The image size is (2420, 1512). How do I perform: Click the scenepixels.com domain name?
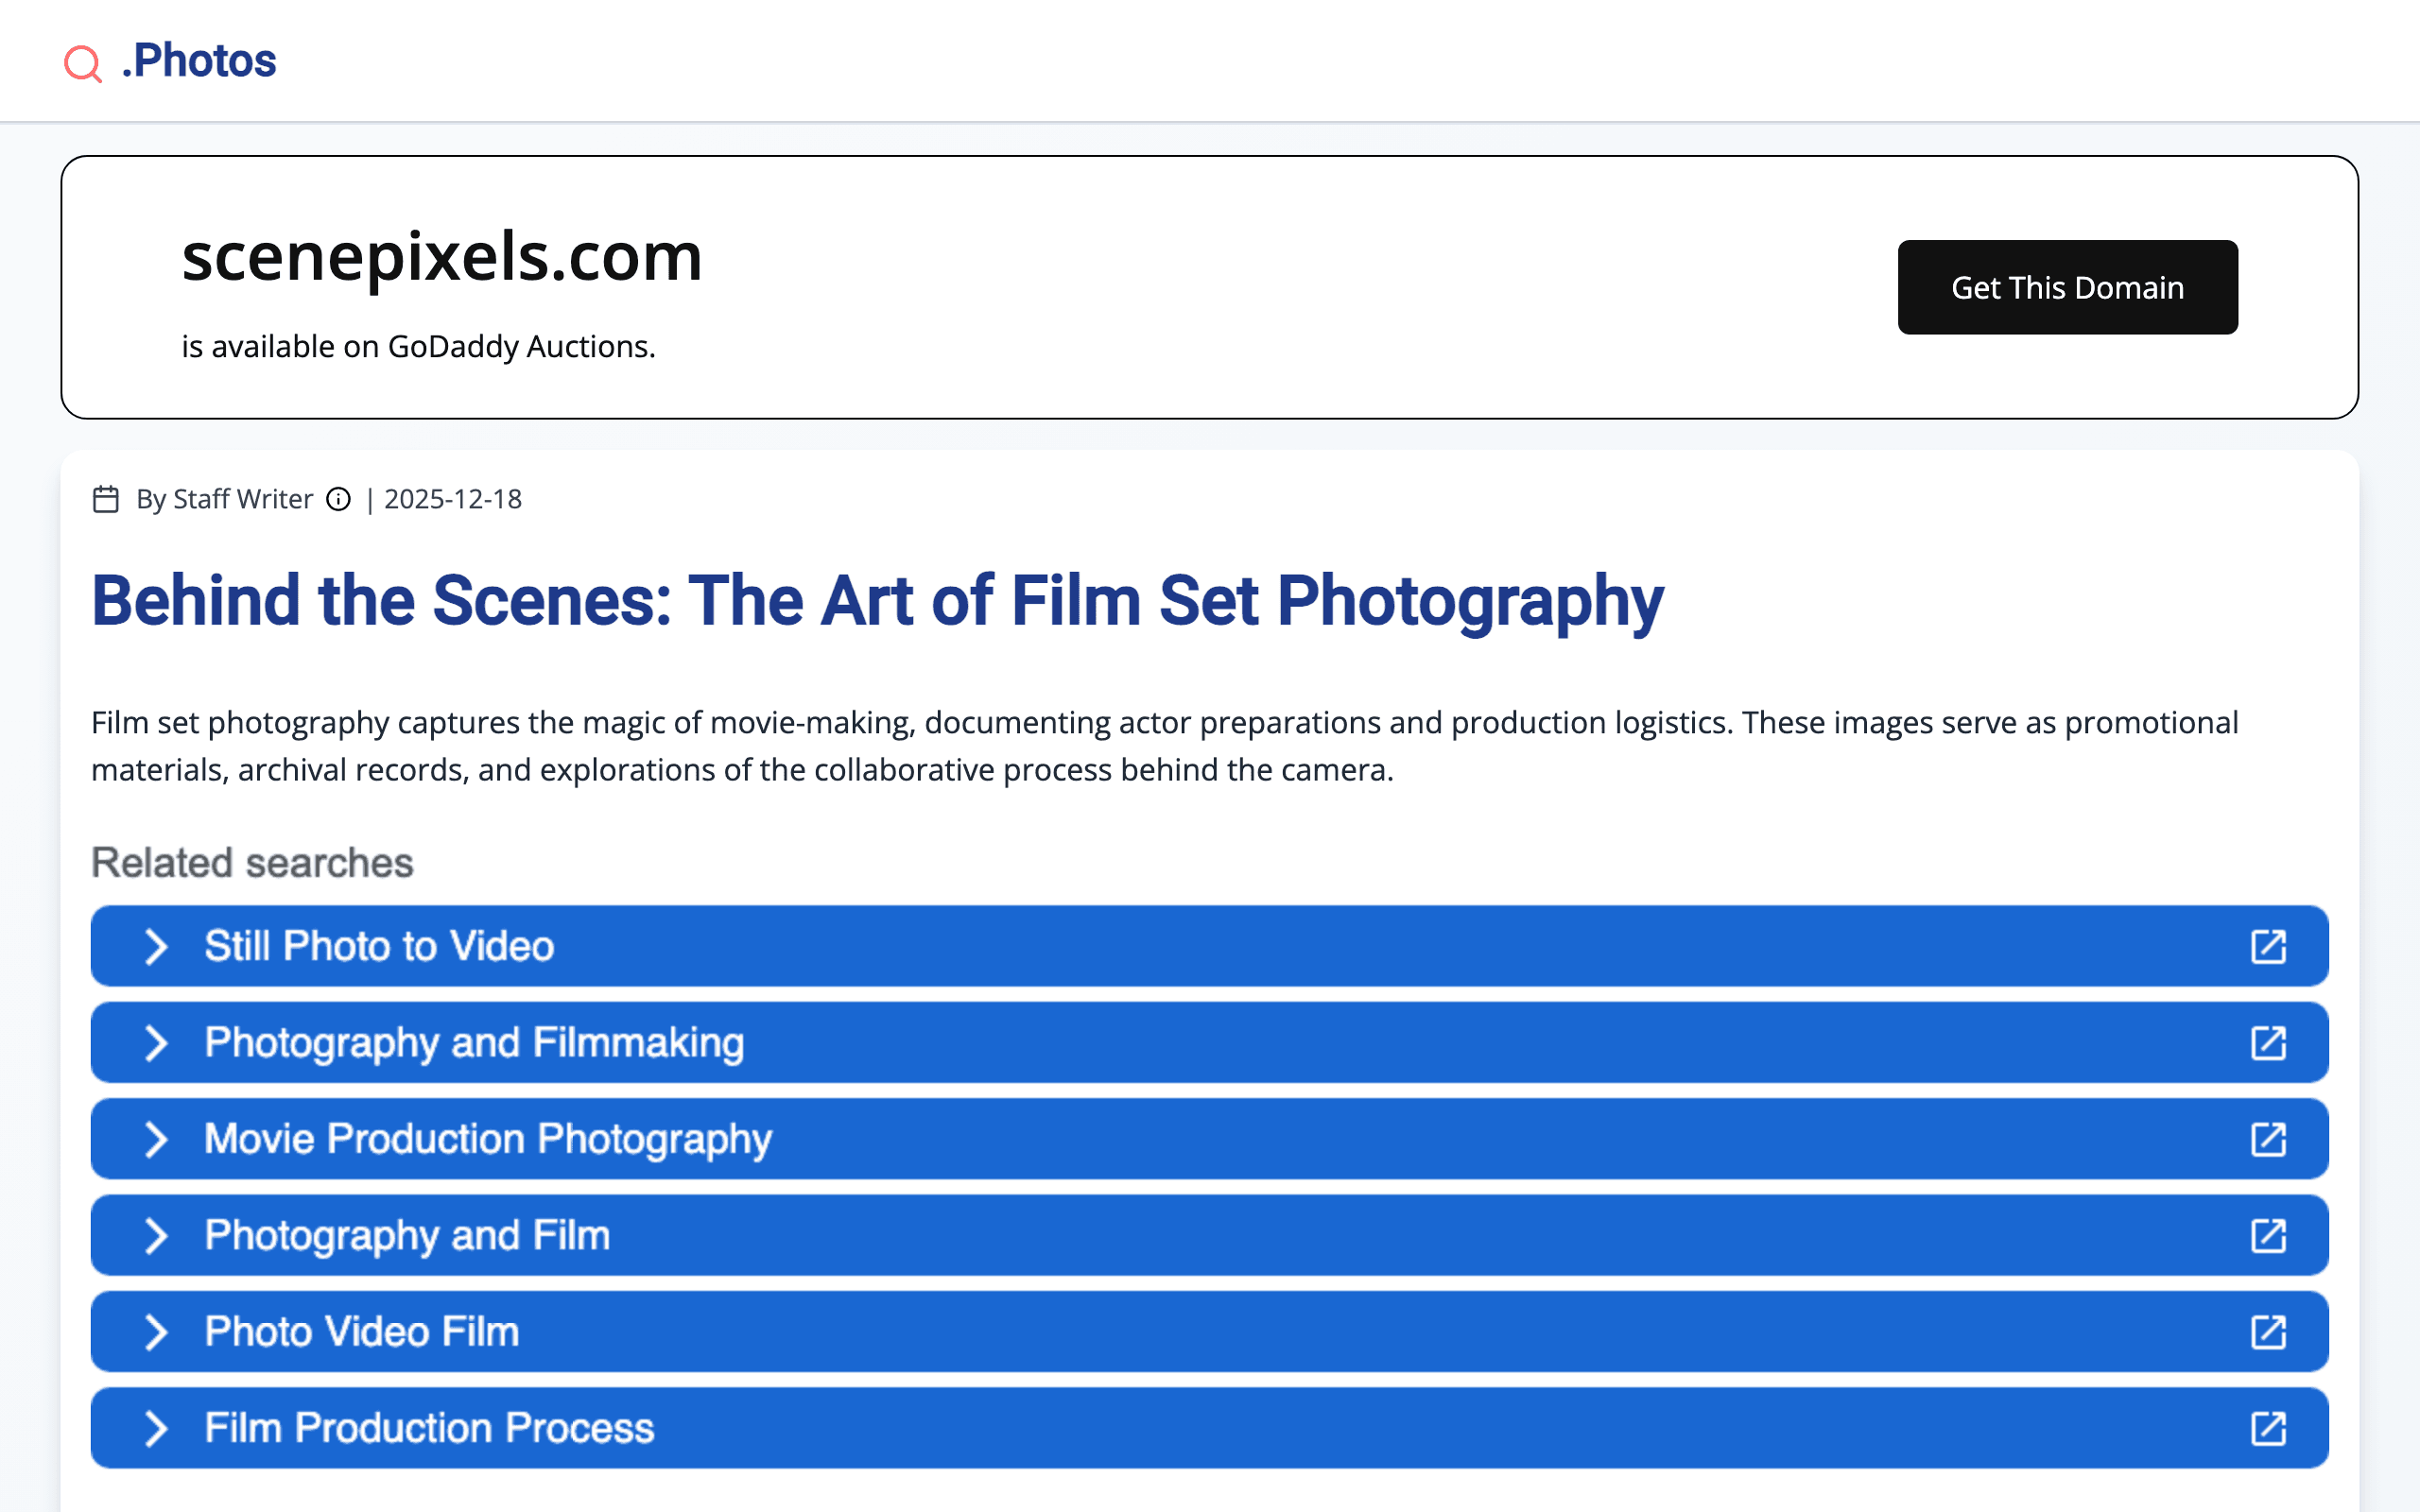pos(441,257)
